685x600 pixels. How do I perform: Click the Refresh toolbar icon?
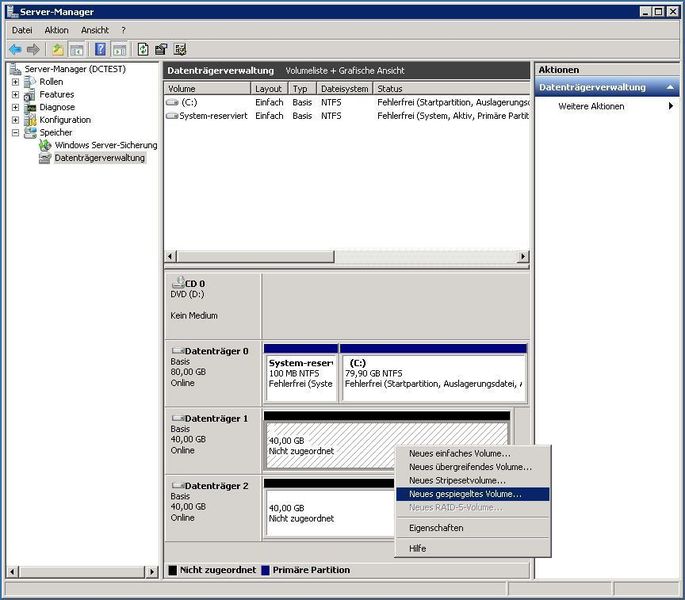point(143,49)
